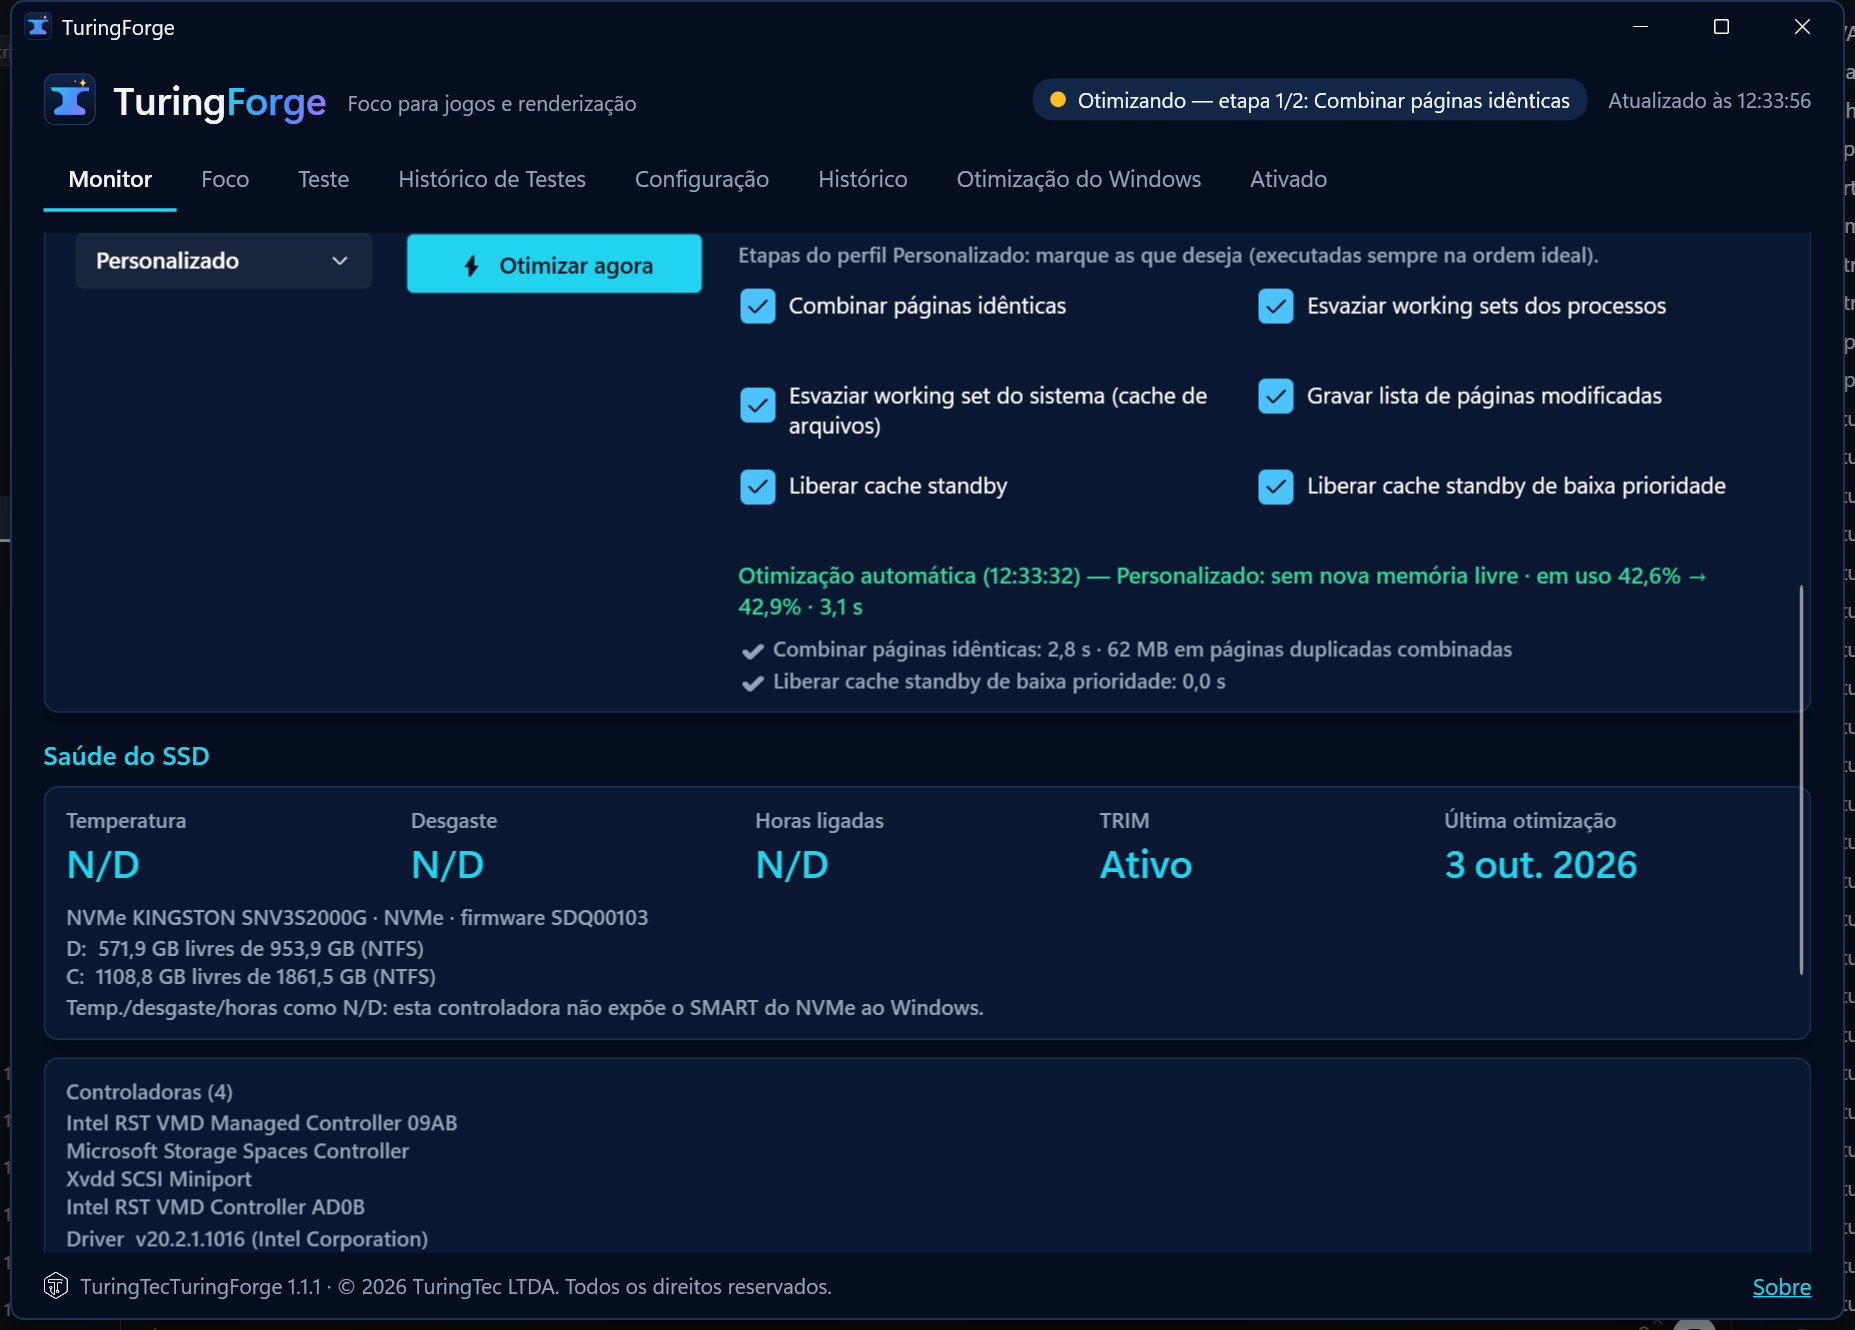The width and height of the screenshot is (1855, 1330).
Task: Click the chevron arrow in Personalizado combo box
Action: pyautogui.click(x=340, y=261)
